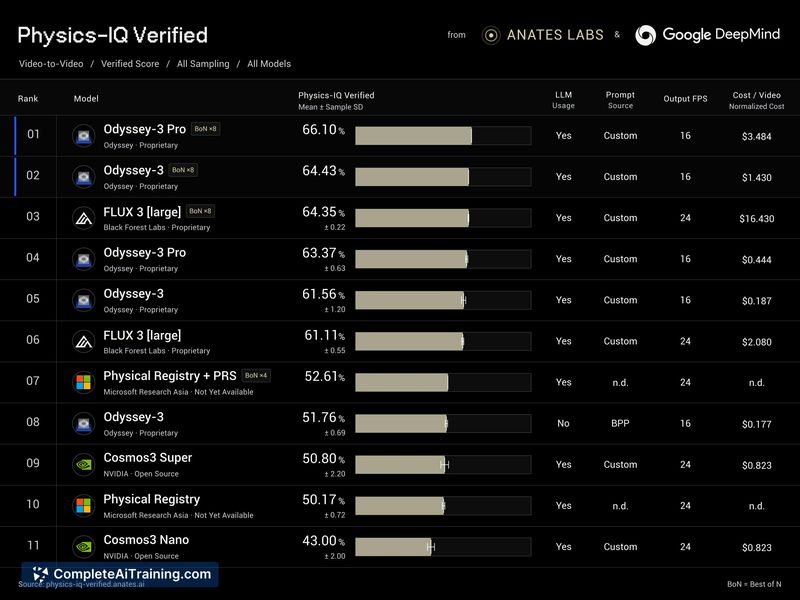Open the Cosmos3 Super model name

147,458
